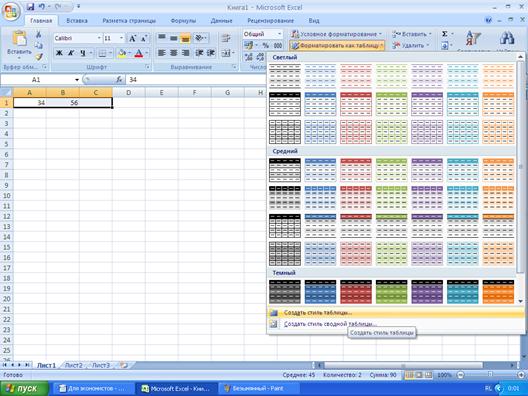Toggle italic formatting (К) button

pos(71,53)
